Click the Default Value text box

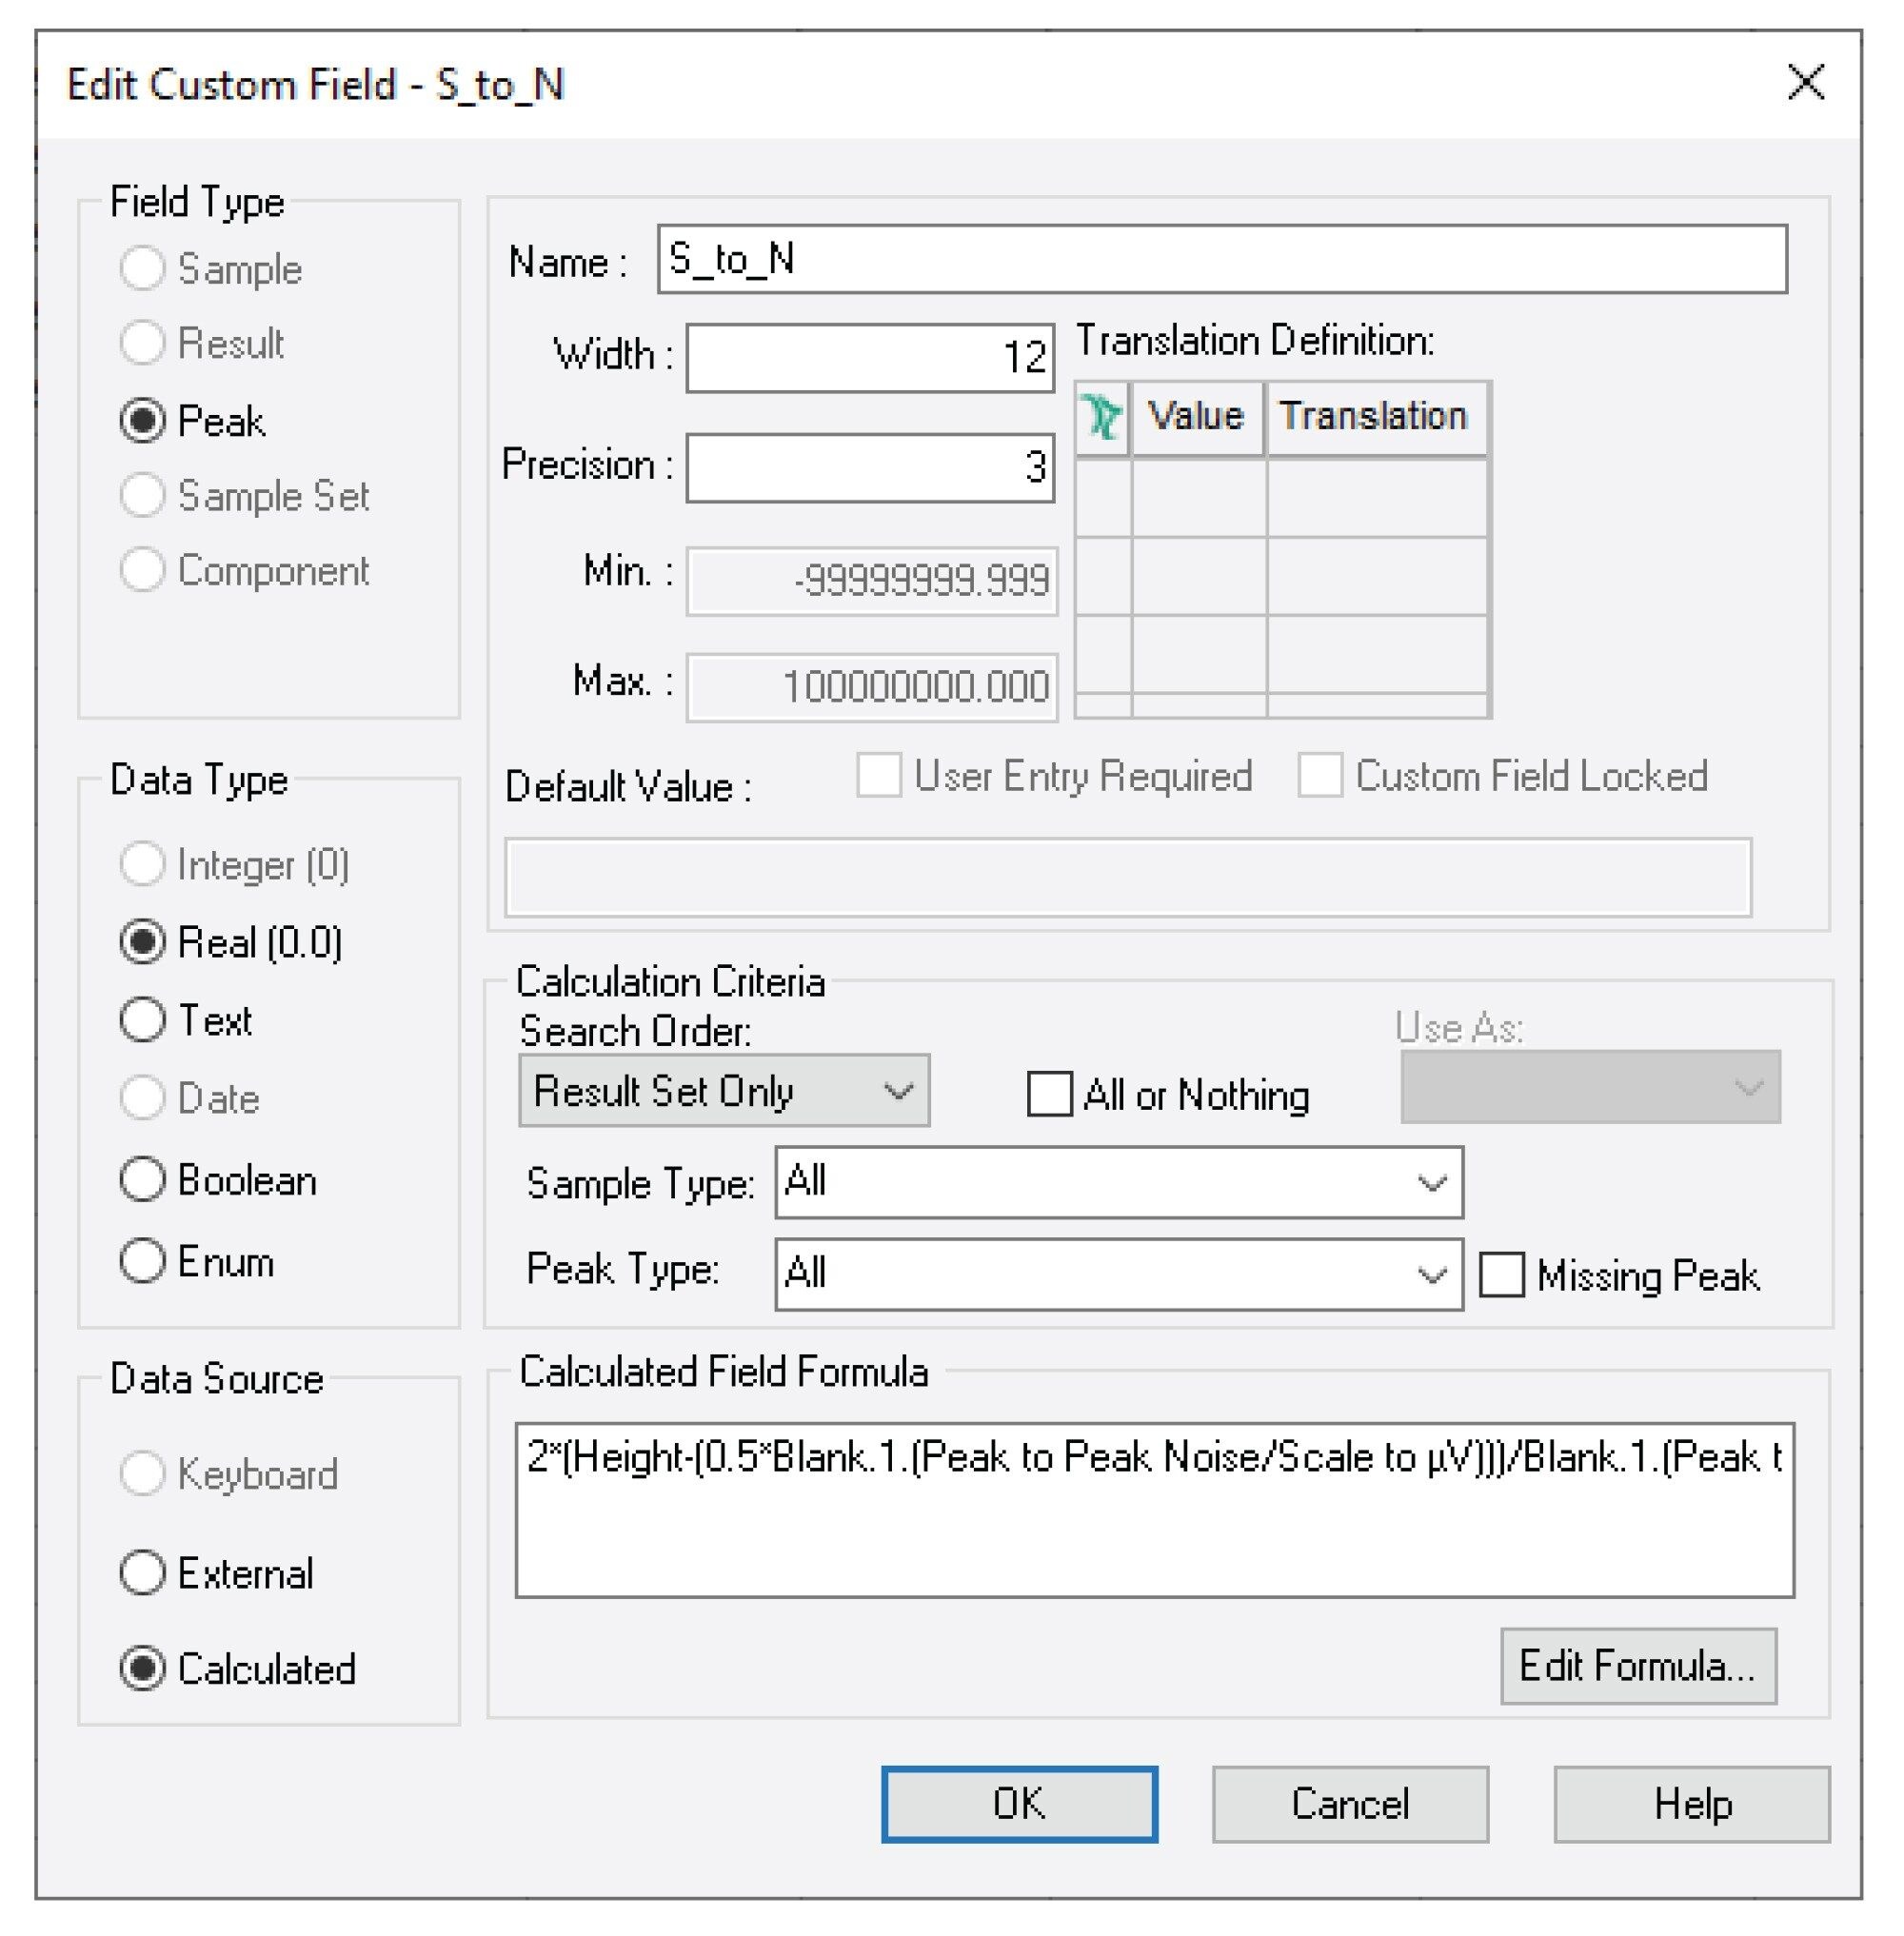(1128, 877)
